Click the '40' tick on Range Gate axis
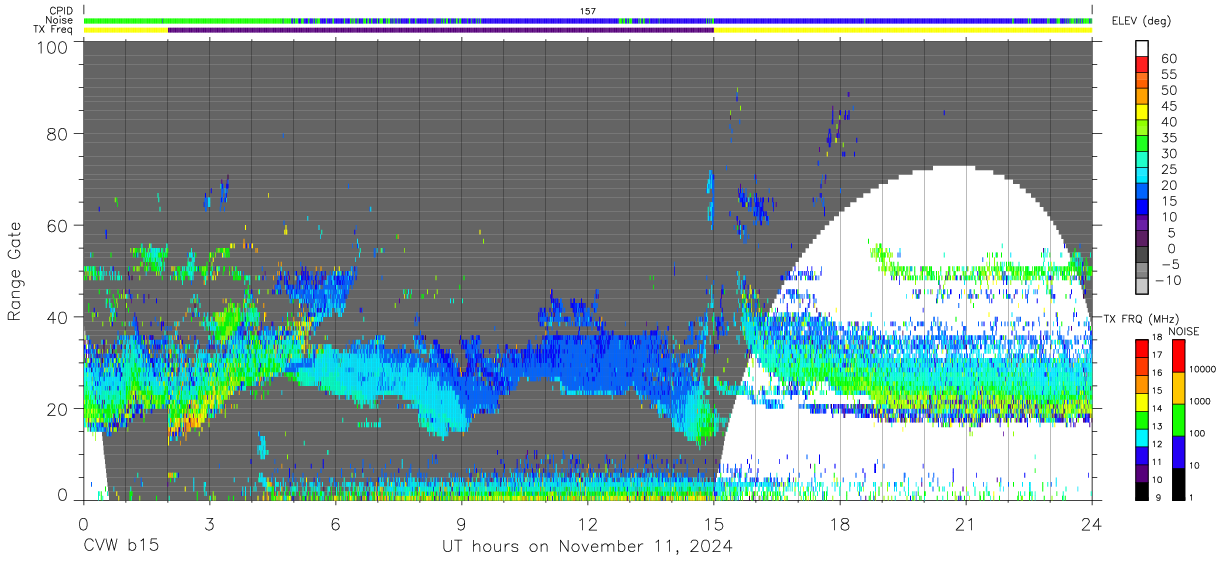The image size is (1228, 567). point(58,317)
